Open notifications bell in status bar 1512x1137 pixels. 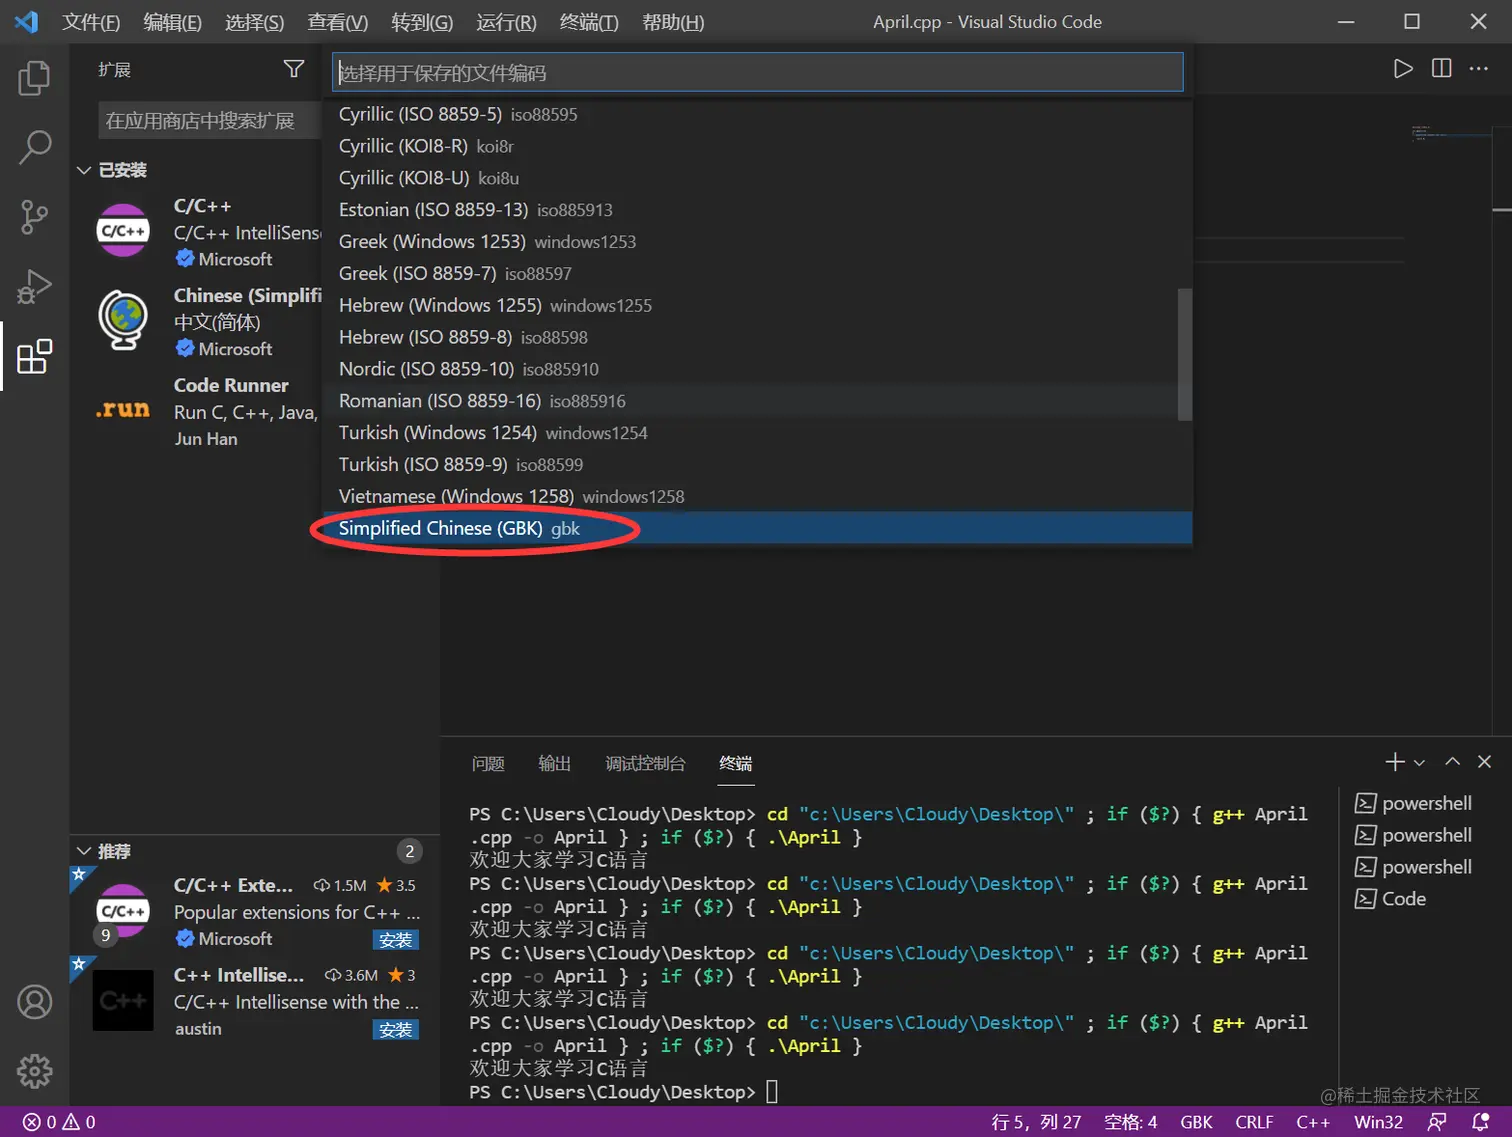[1480, 1122]
